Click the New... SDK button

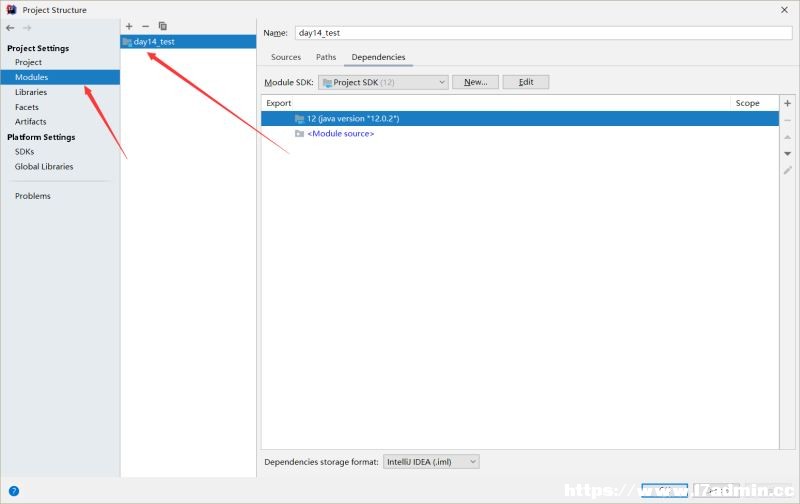tap(475, 82)
